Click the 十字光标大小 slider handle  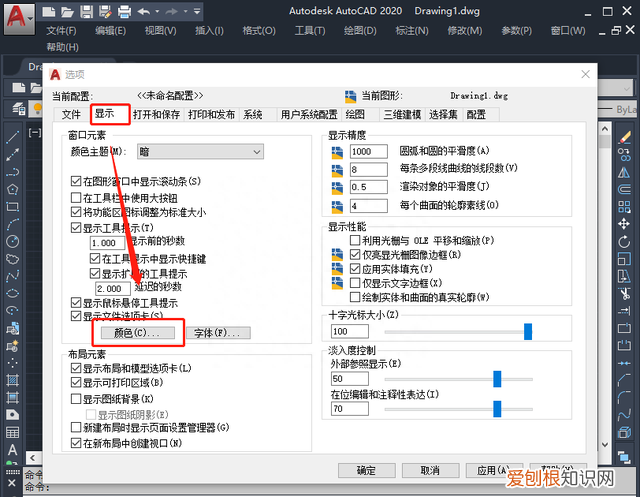[x=528, y=331]
